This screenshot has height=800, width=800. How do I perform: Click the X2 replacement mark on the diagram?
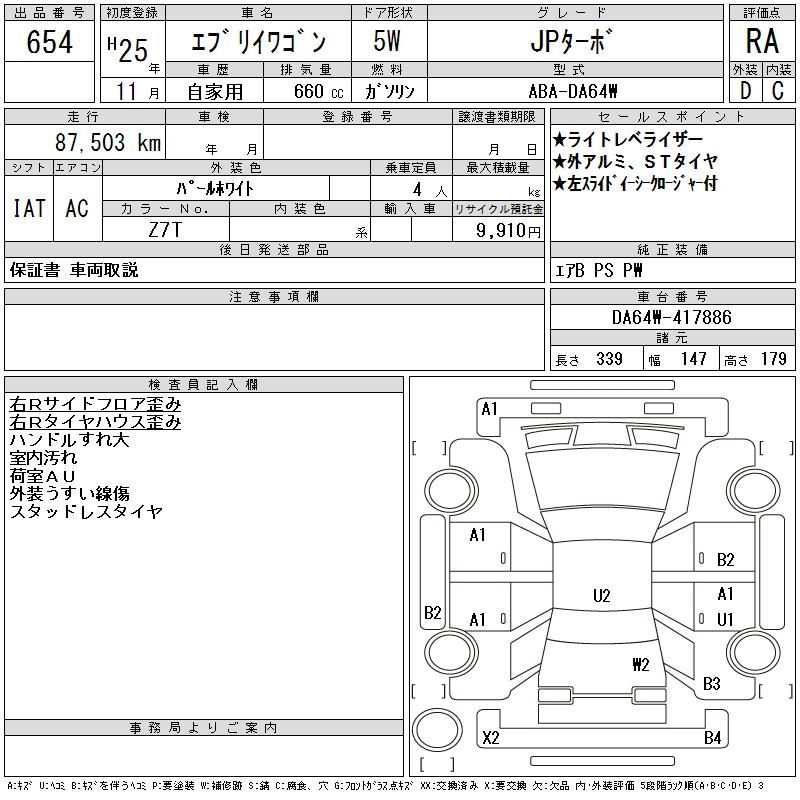pyautogui.click(x=491, y=737)
